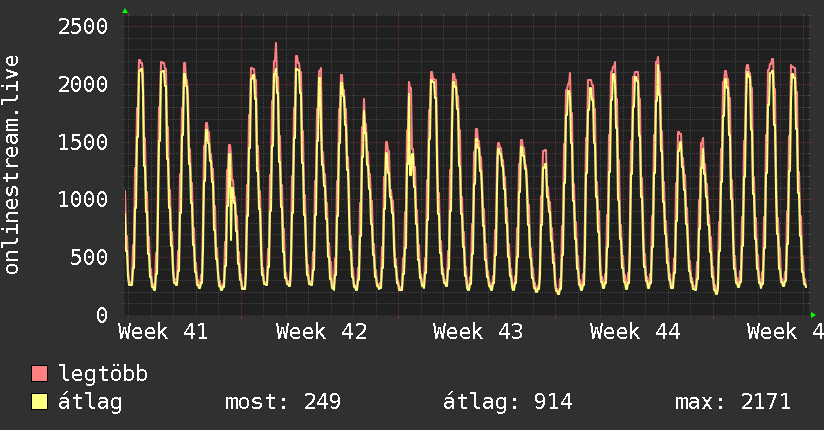This screenshot has width=824, height=430.
Task: Select the legtöbb legend label
Action: (103, 374)
